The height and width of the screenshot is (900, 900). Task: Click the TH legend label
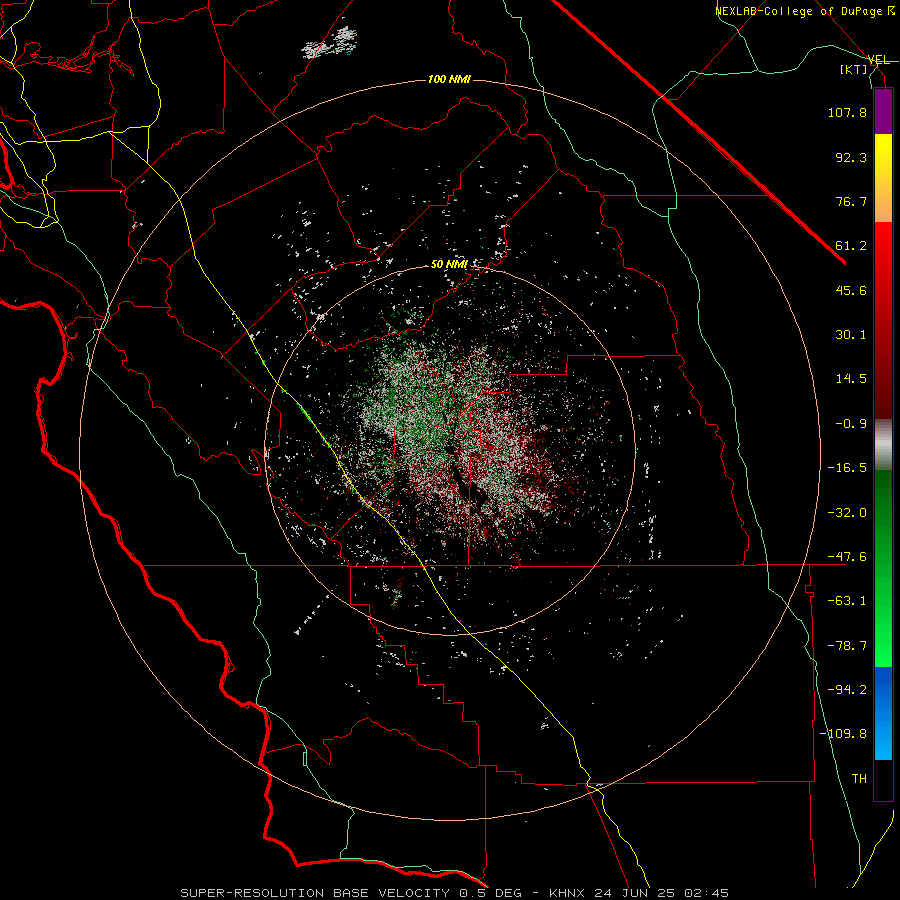coord(859,779)
